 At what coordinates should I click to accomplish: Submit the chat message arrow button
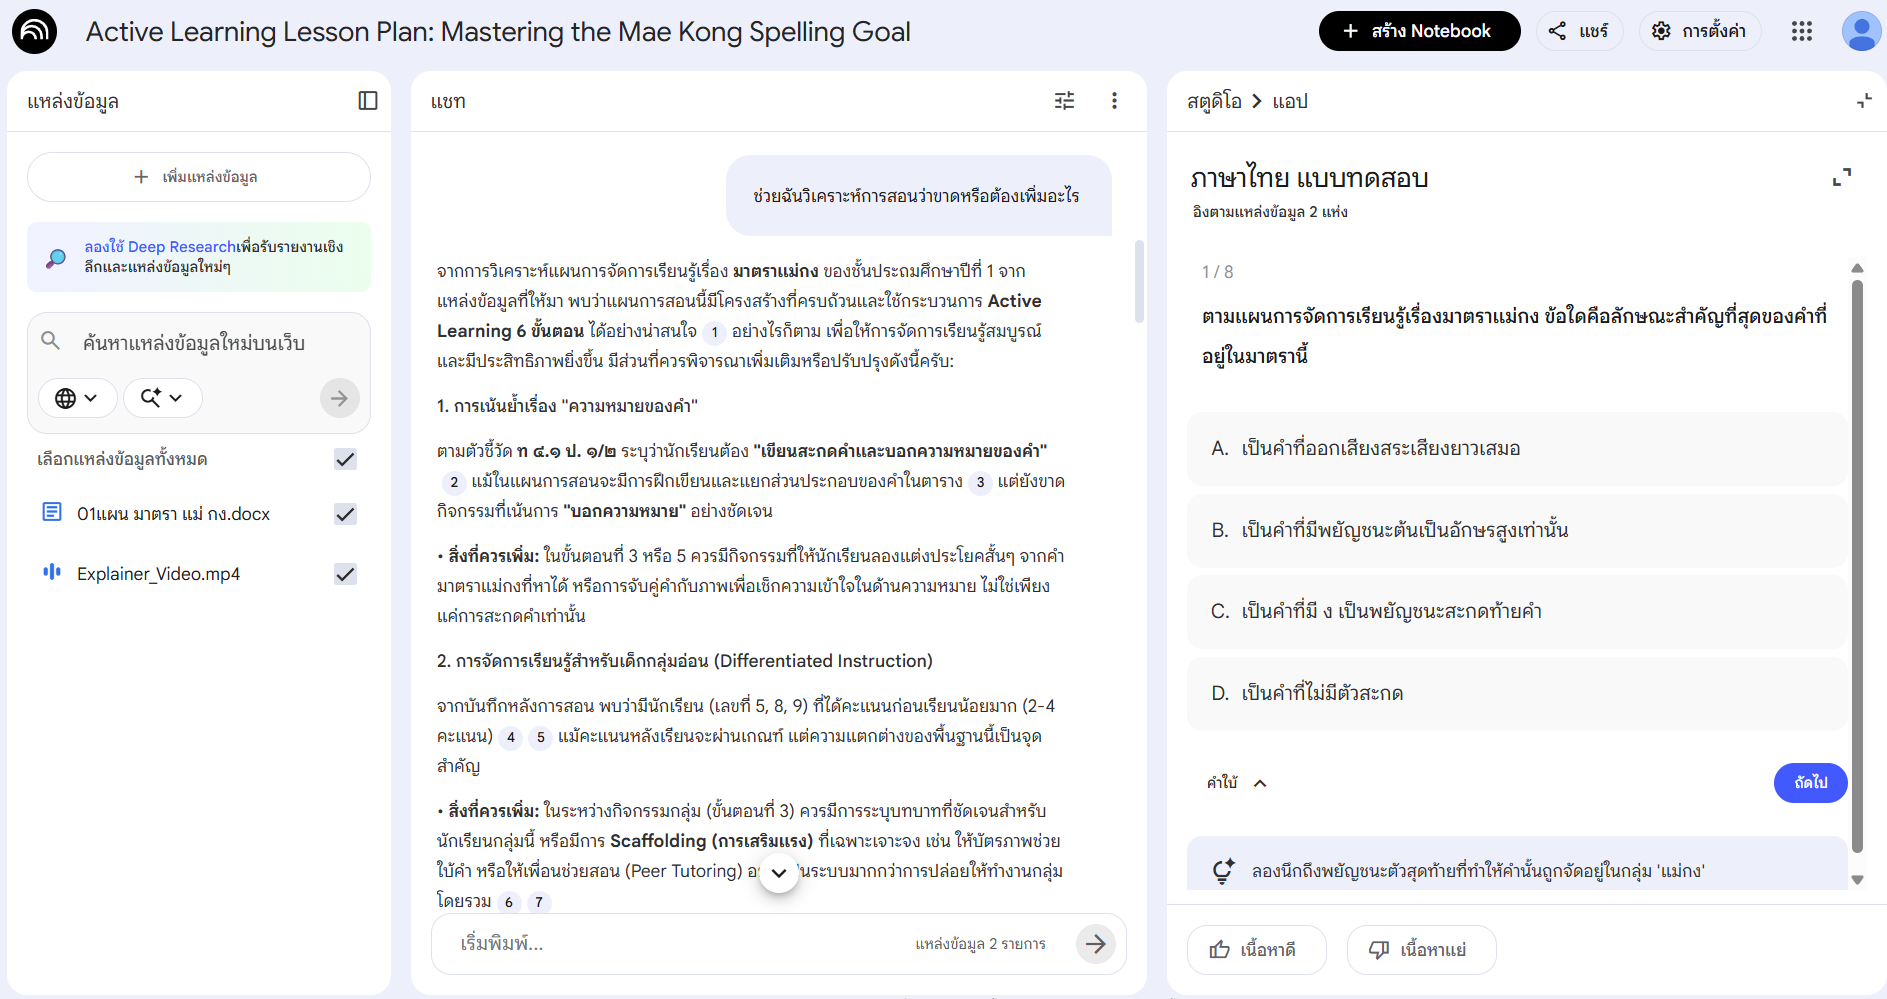point(1096,943)
